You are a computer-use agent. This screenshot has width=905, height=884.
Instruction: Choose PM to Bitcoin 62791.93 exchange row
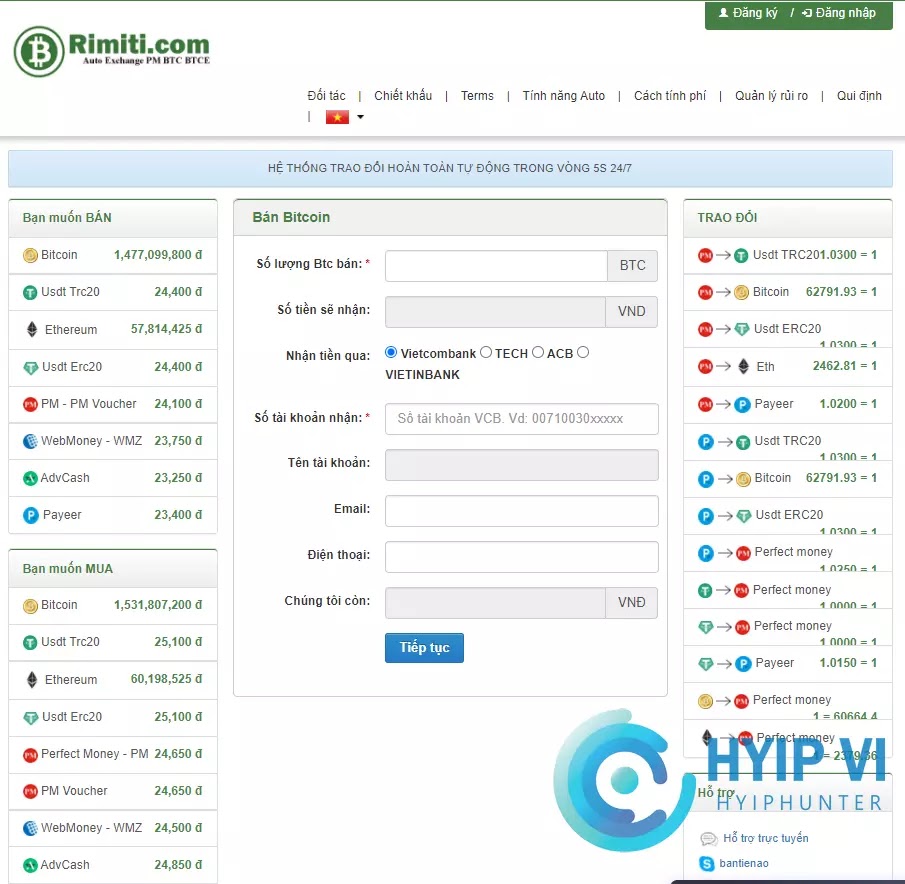coord(788,292)
